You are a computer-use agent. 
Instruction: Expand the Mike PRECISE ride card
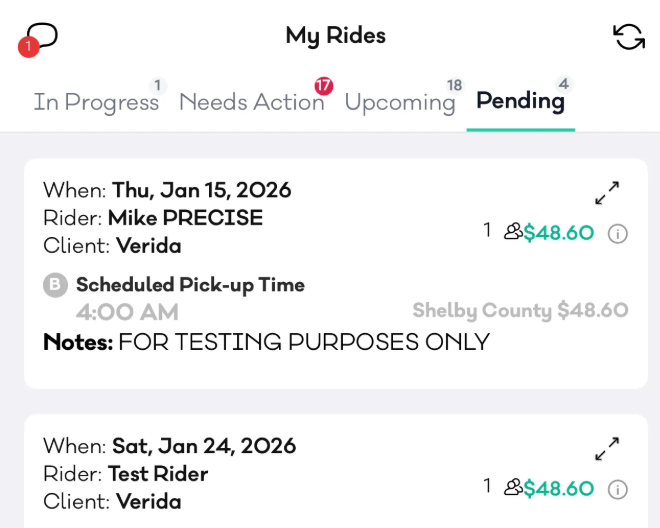(x=607, y=193)
